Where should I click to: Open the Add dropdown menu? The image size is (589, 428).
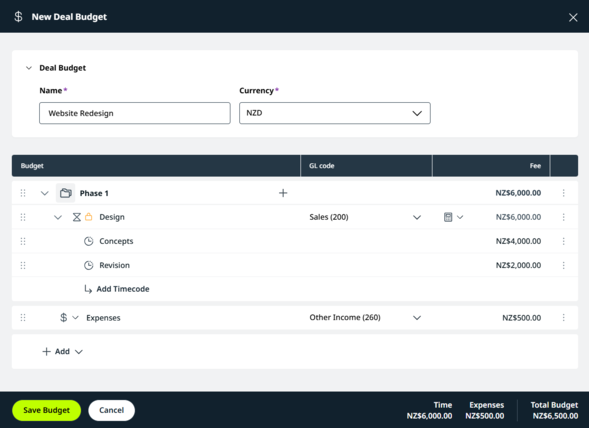point(62,352)
